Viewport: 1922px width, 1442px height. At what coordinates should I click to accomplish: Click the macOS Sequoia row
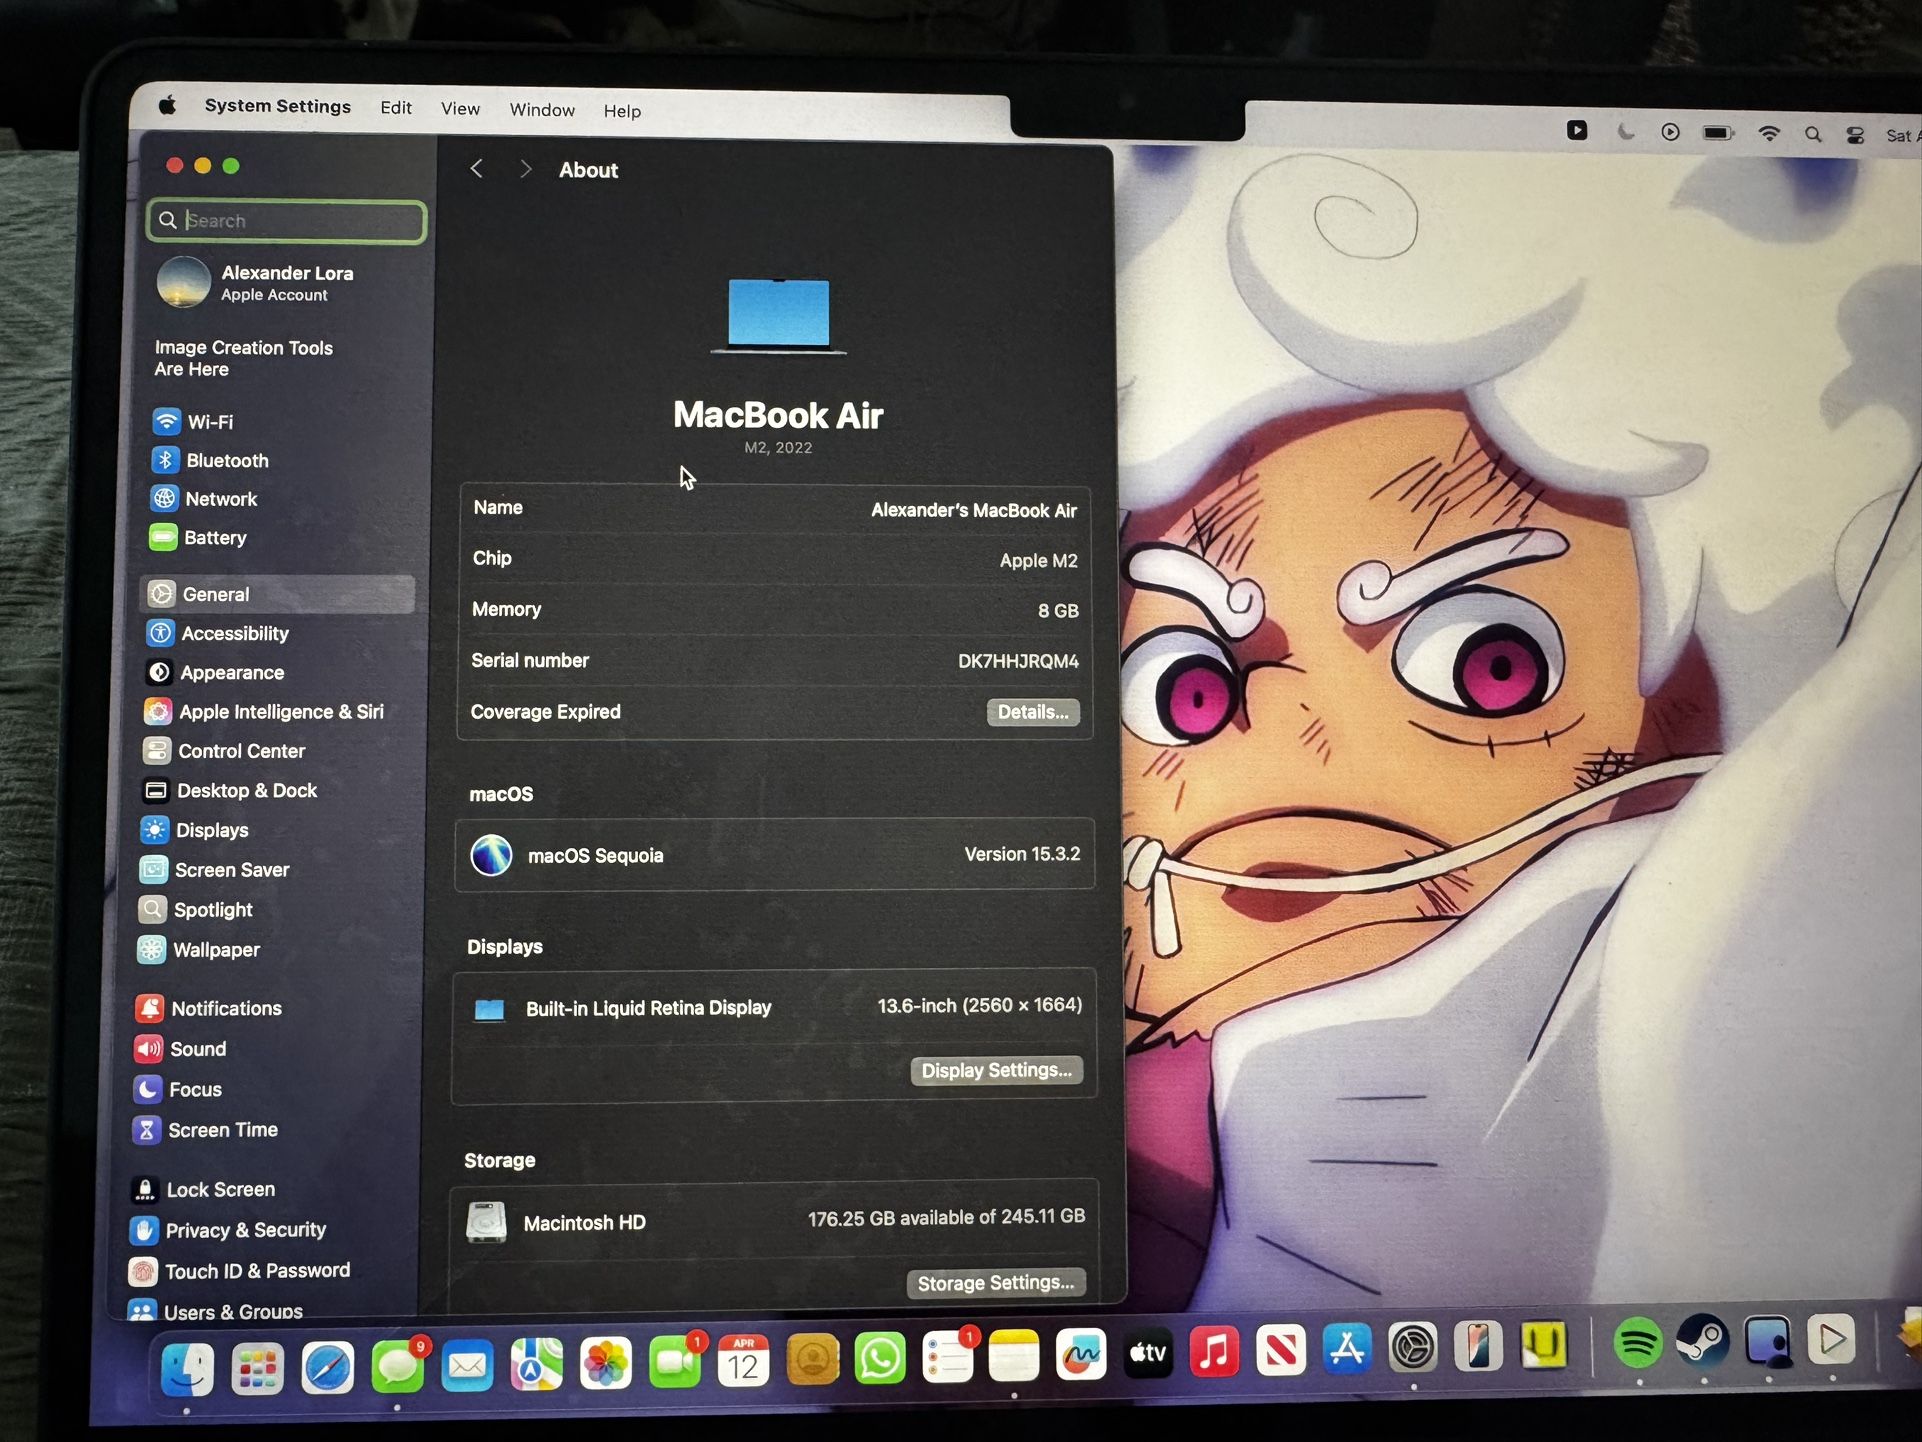click(x=775, y=855)
